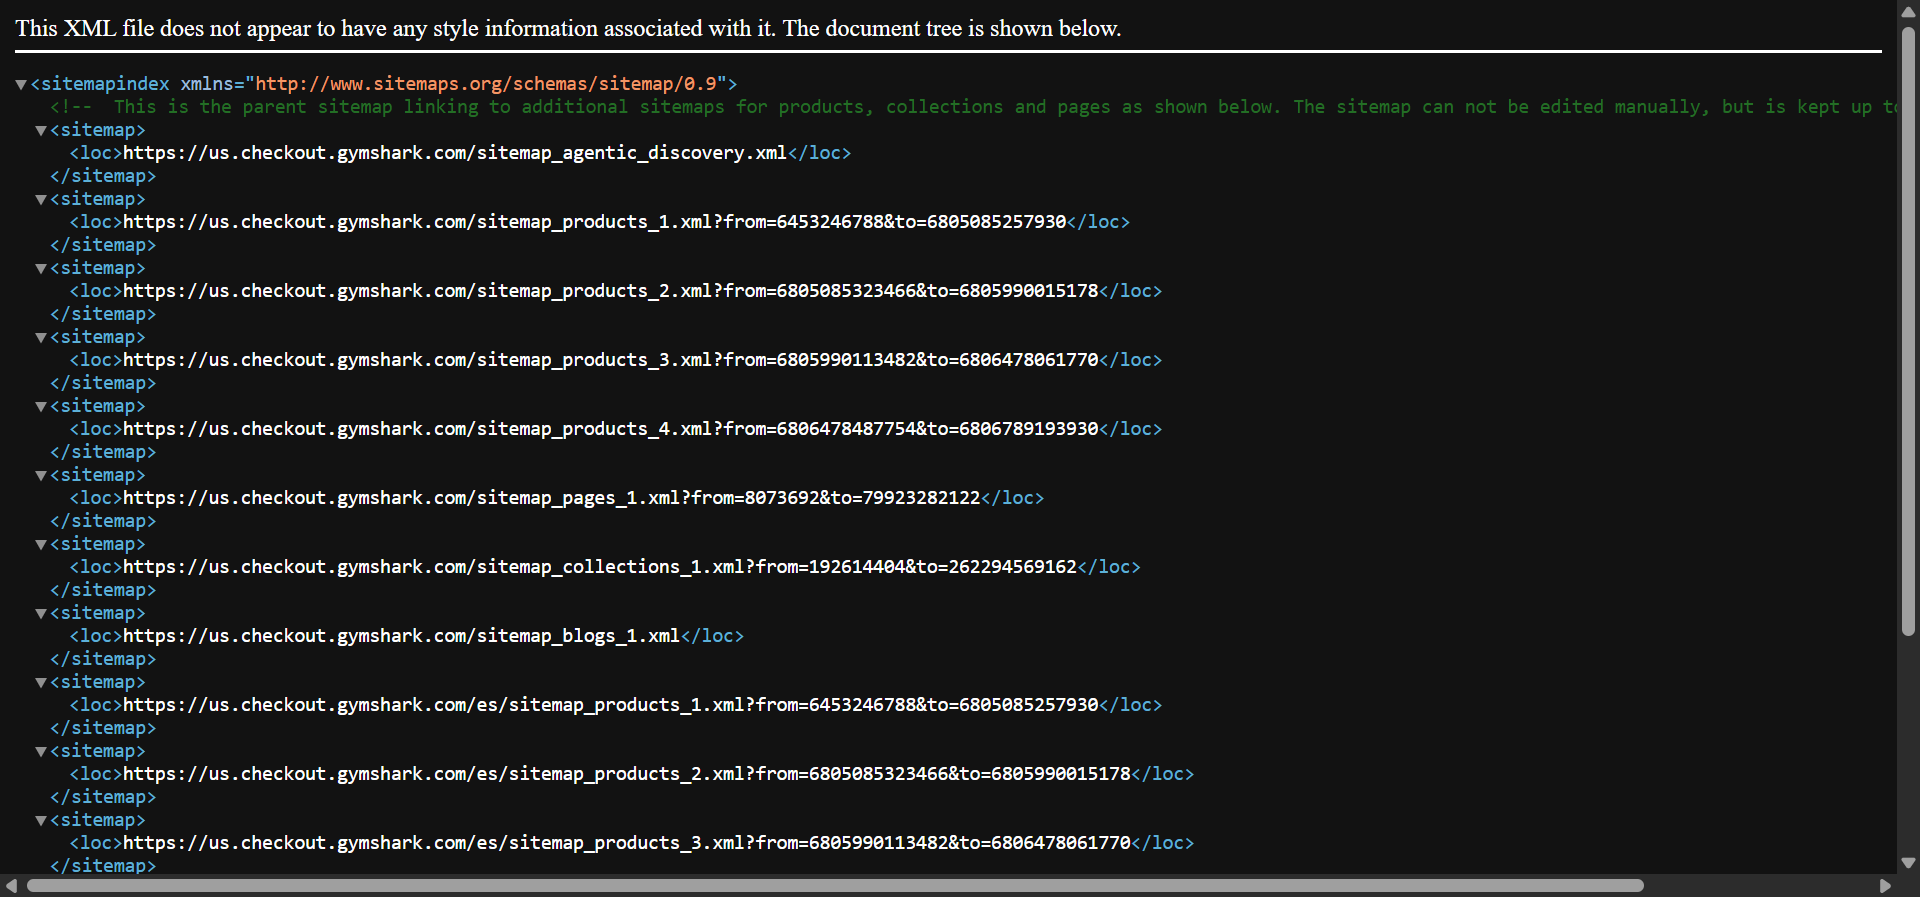Click the green XML comment about parent sitemap
This screenshot has width=1920, height=897.
pyautogui.click(x=973, y=107)
